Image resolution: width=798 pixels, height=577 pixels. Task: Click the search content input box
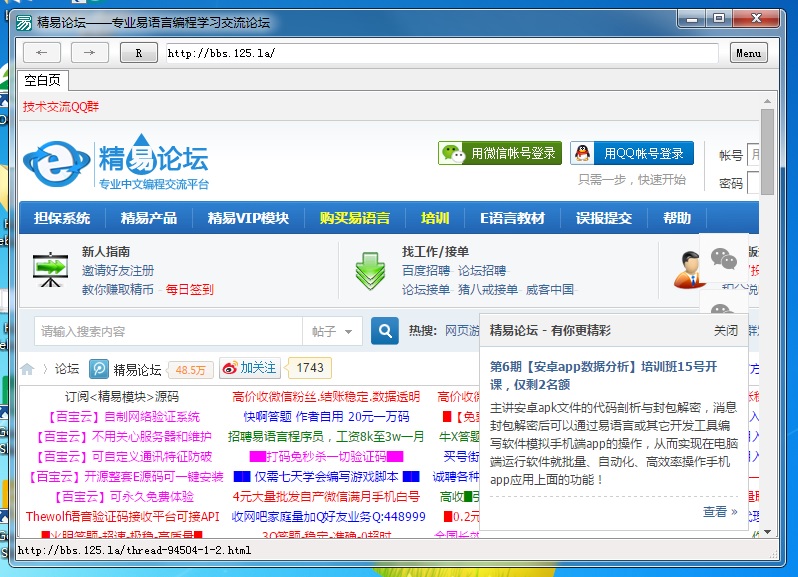[168, 331]
